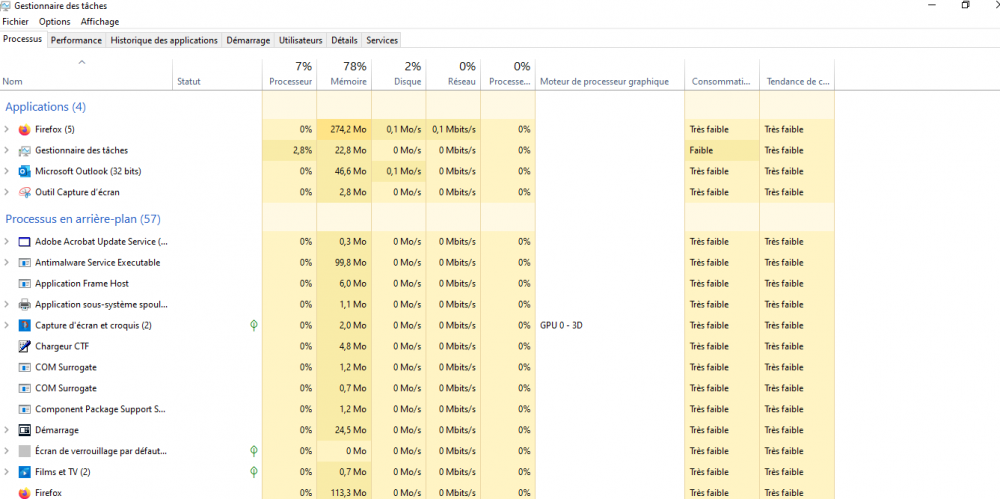
Task: Open the Fichier menu
Action: 15,21
